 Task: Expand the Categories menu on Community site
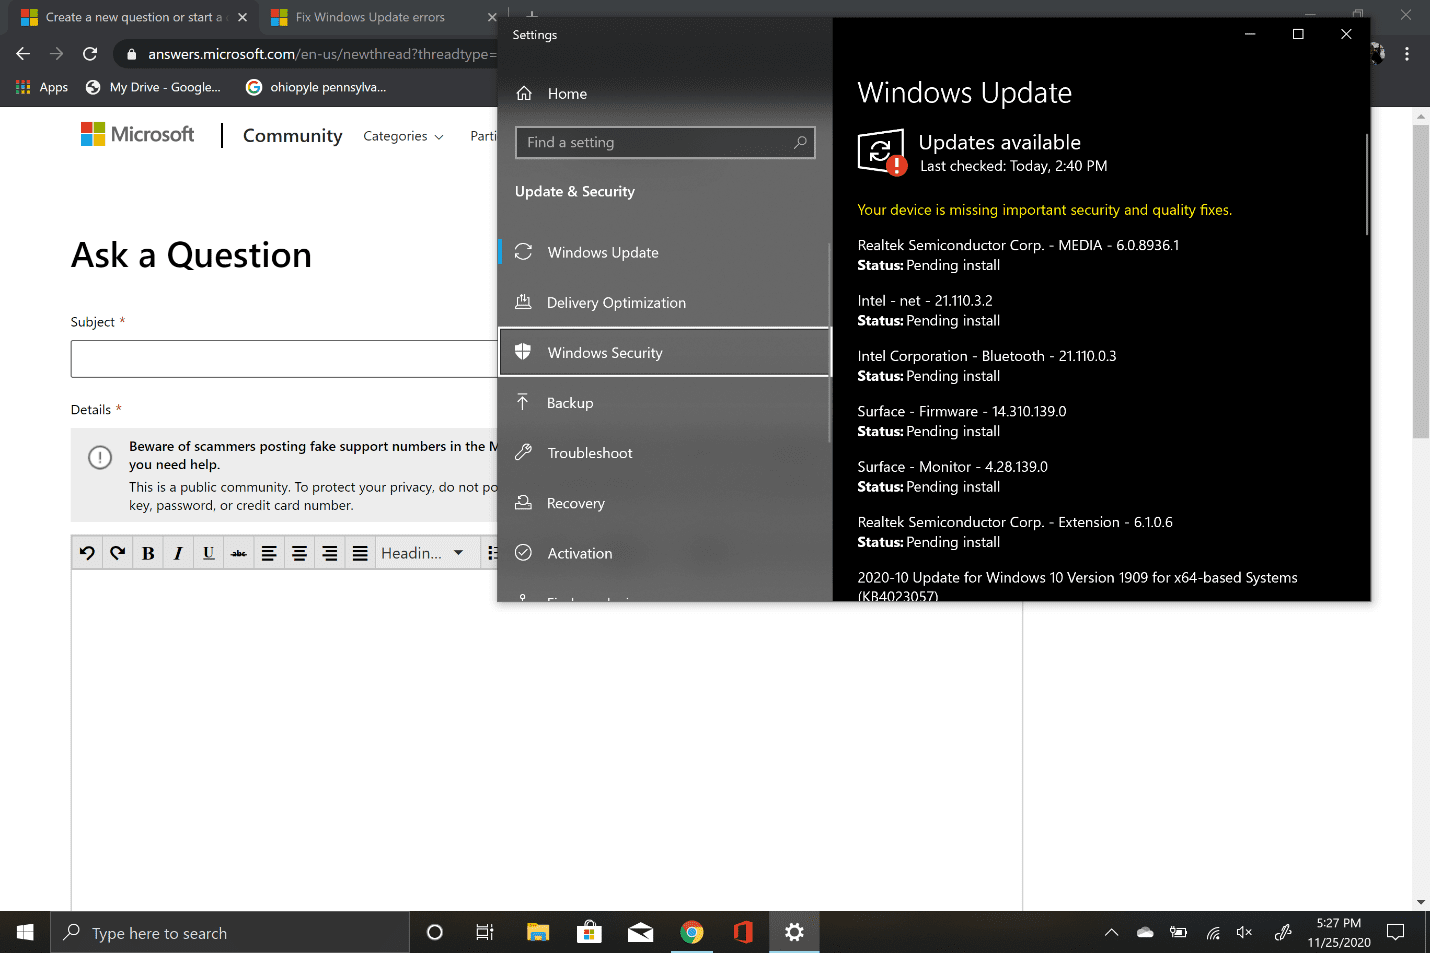tap(403, 136)
